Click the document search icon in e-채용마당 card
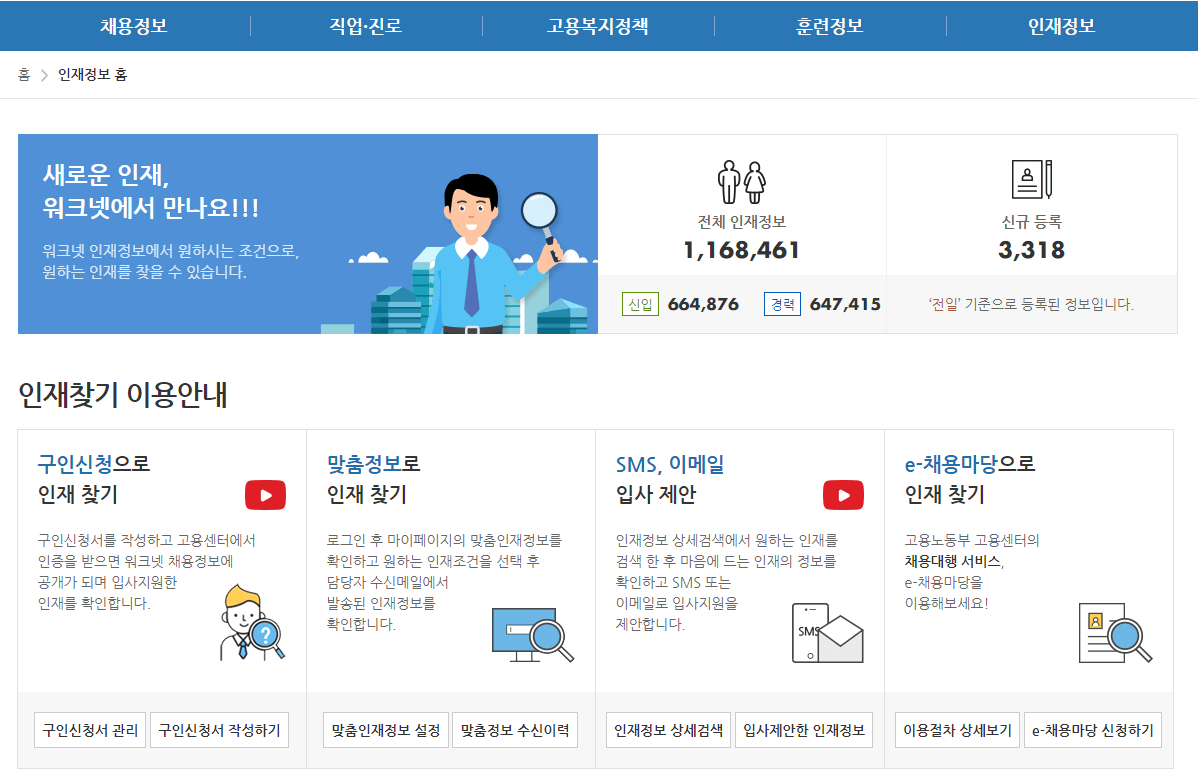The width and height of the screenshot is (1198, 774). (x=1115, y=633)
